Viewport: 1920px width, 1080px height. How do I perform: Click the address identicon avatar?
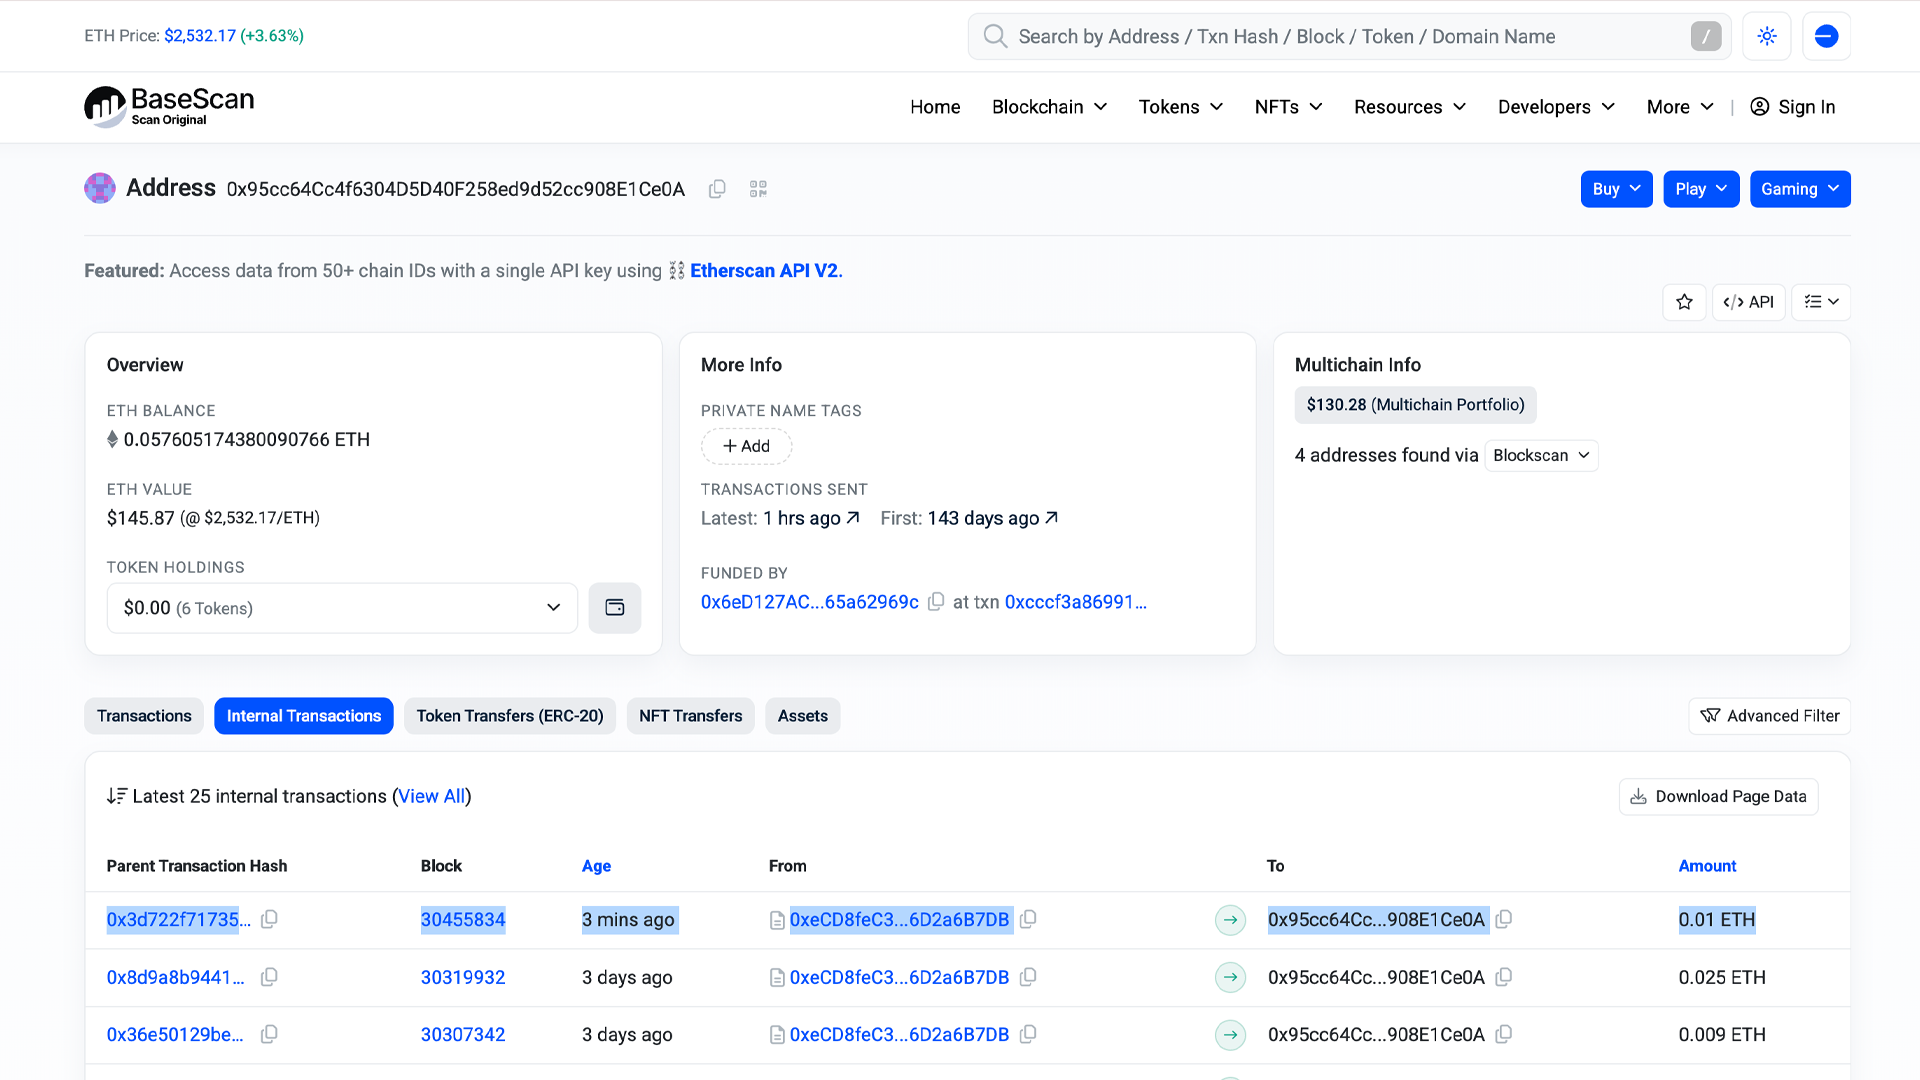click(100, 188)
